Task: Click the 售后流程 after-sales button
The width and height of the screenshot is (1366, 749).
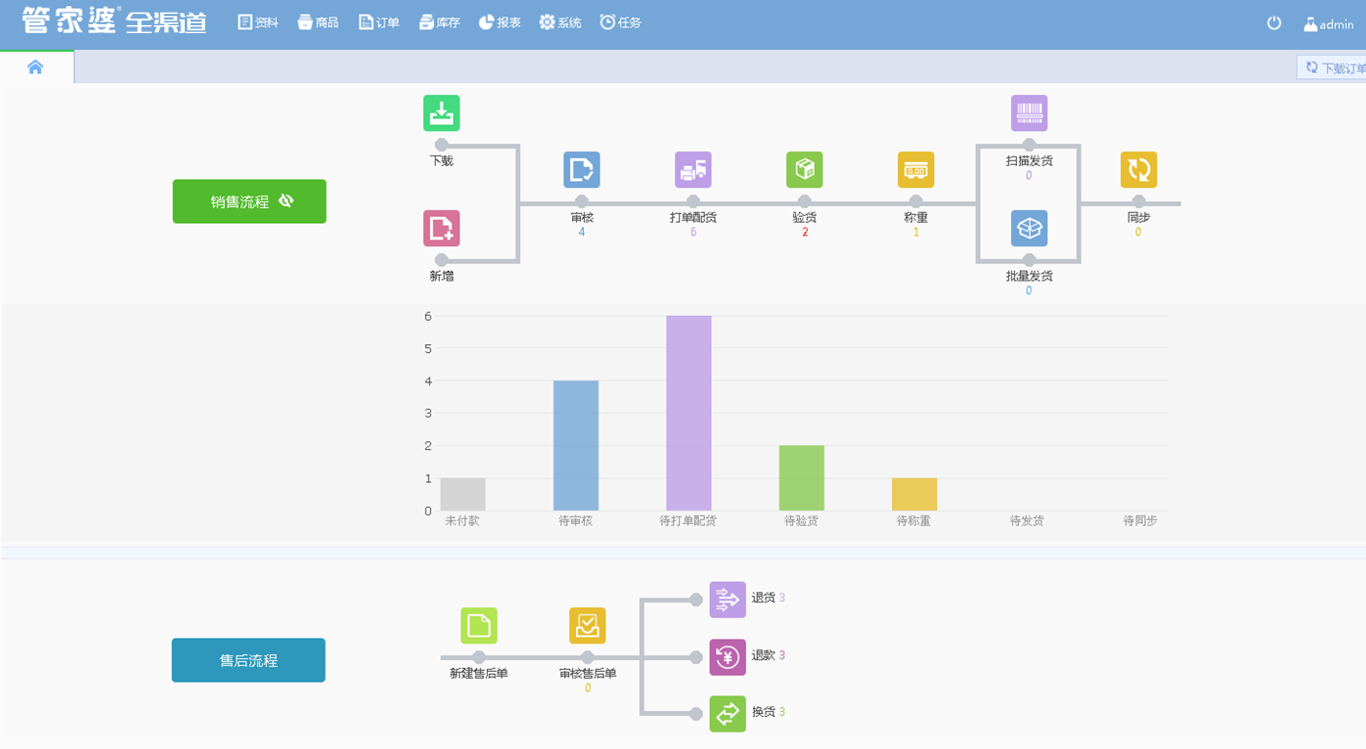Action: (248, 660)
